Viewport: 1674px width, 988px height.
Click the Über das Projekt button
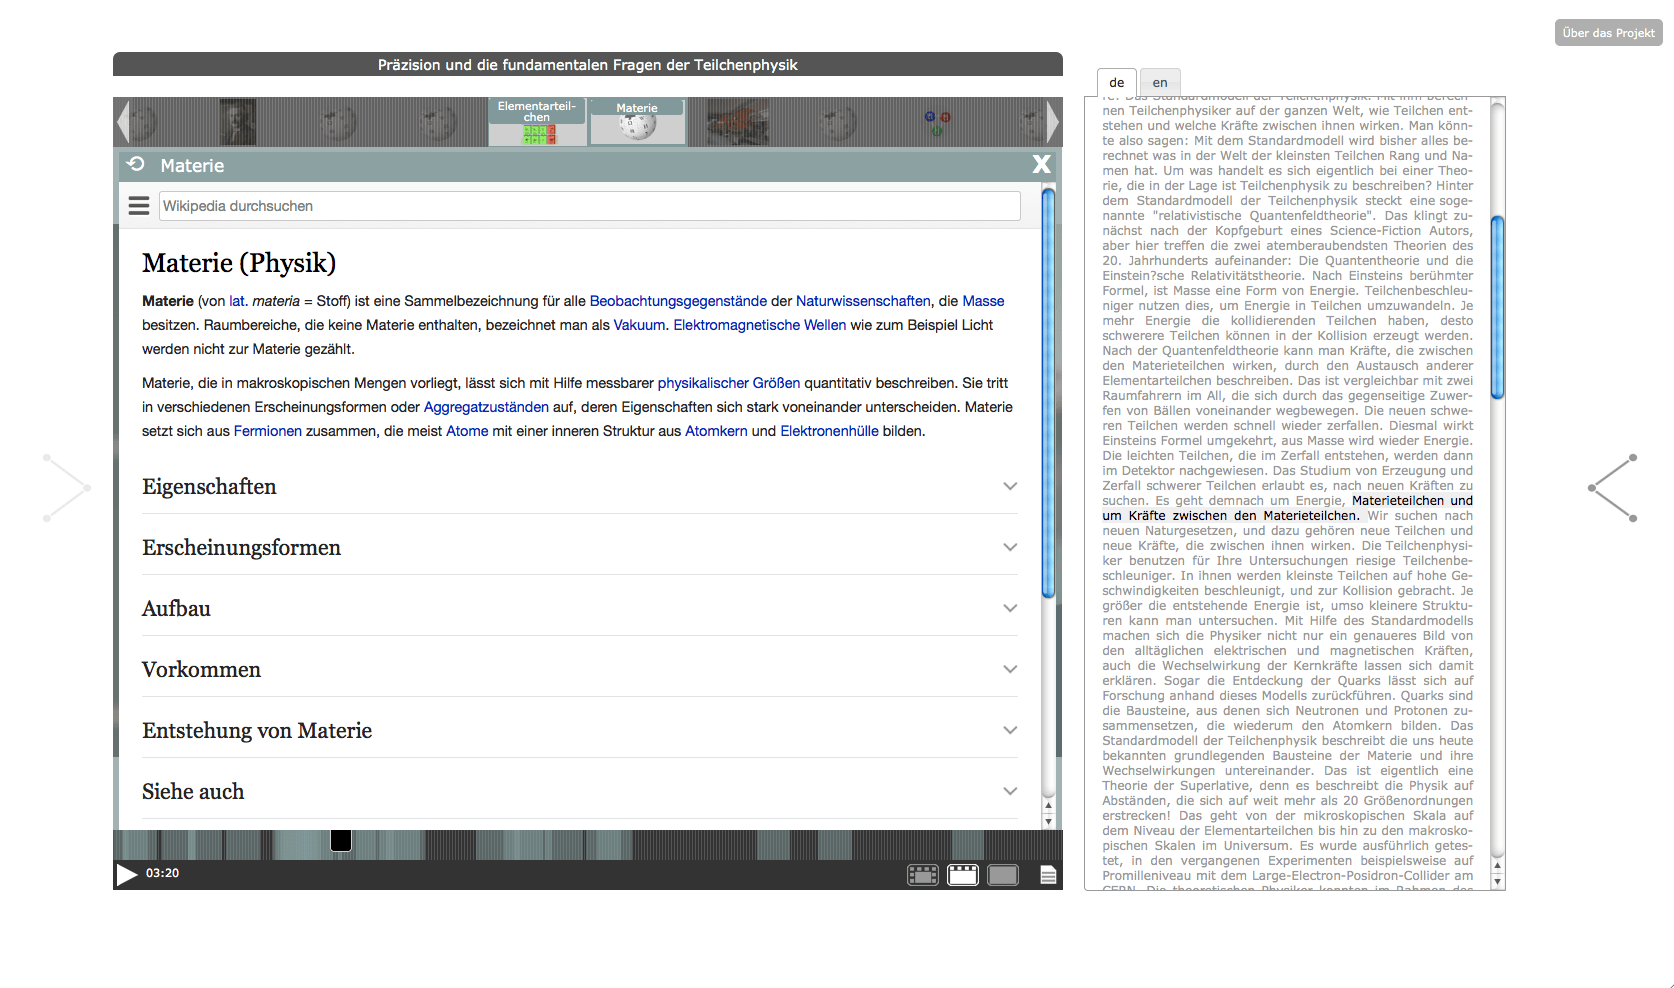pos(1608,33)
